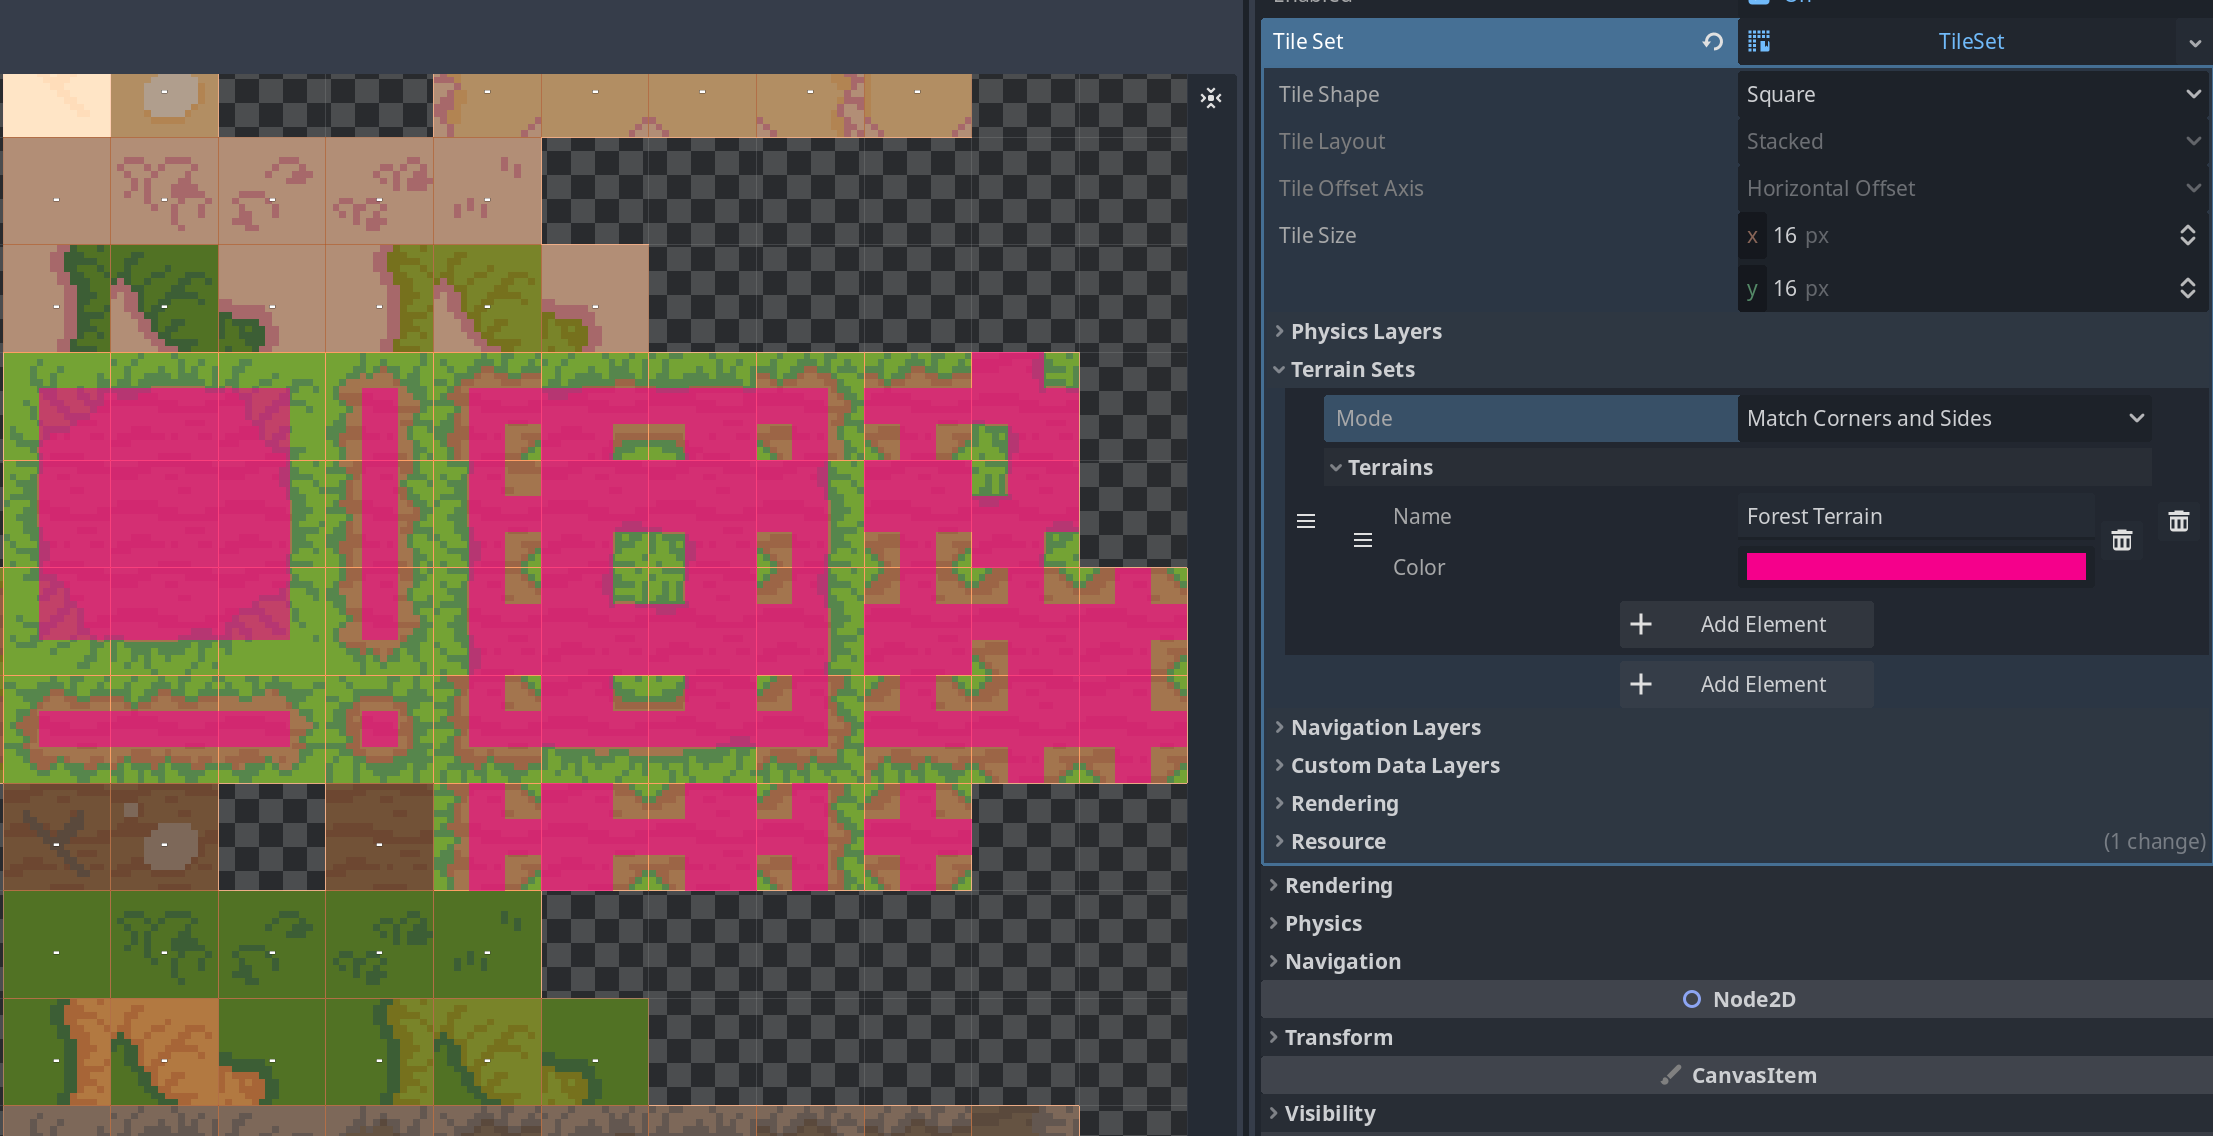Collapse the Terrain Sets section
The height and width of the screenshot is (1136, 2213).
(1280, 369)
